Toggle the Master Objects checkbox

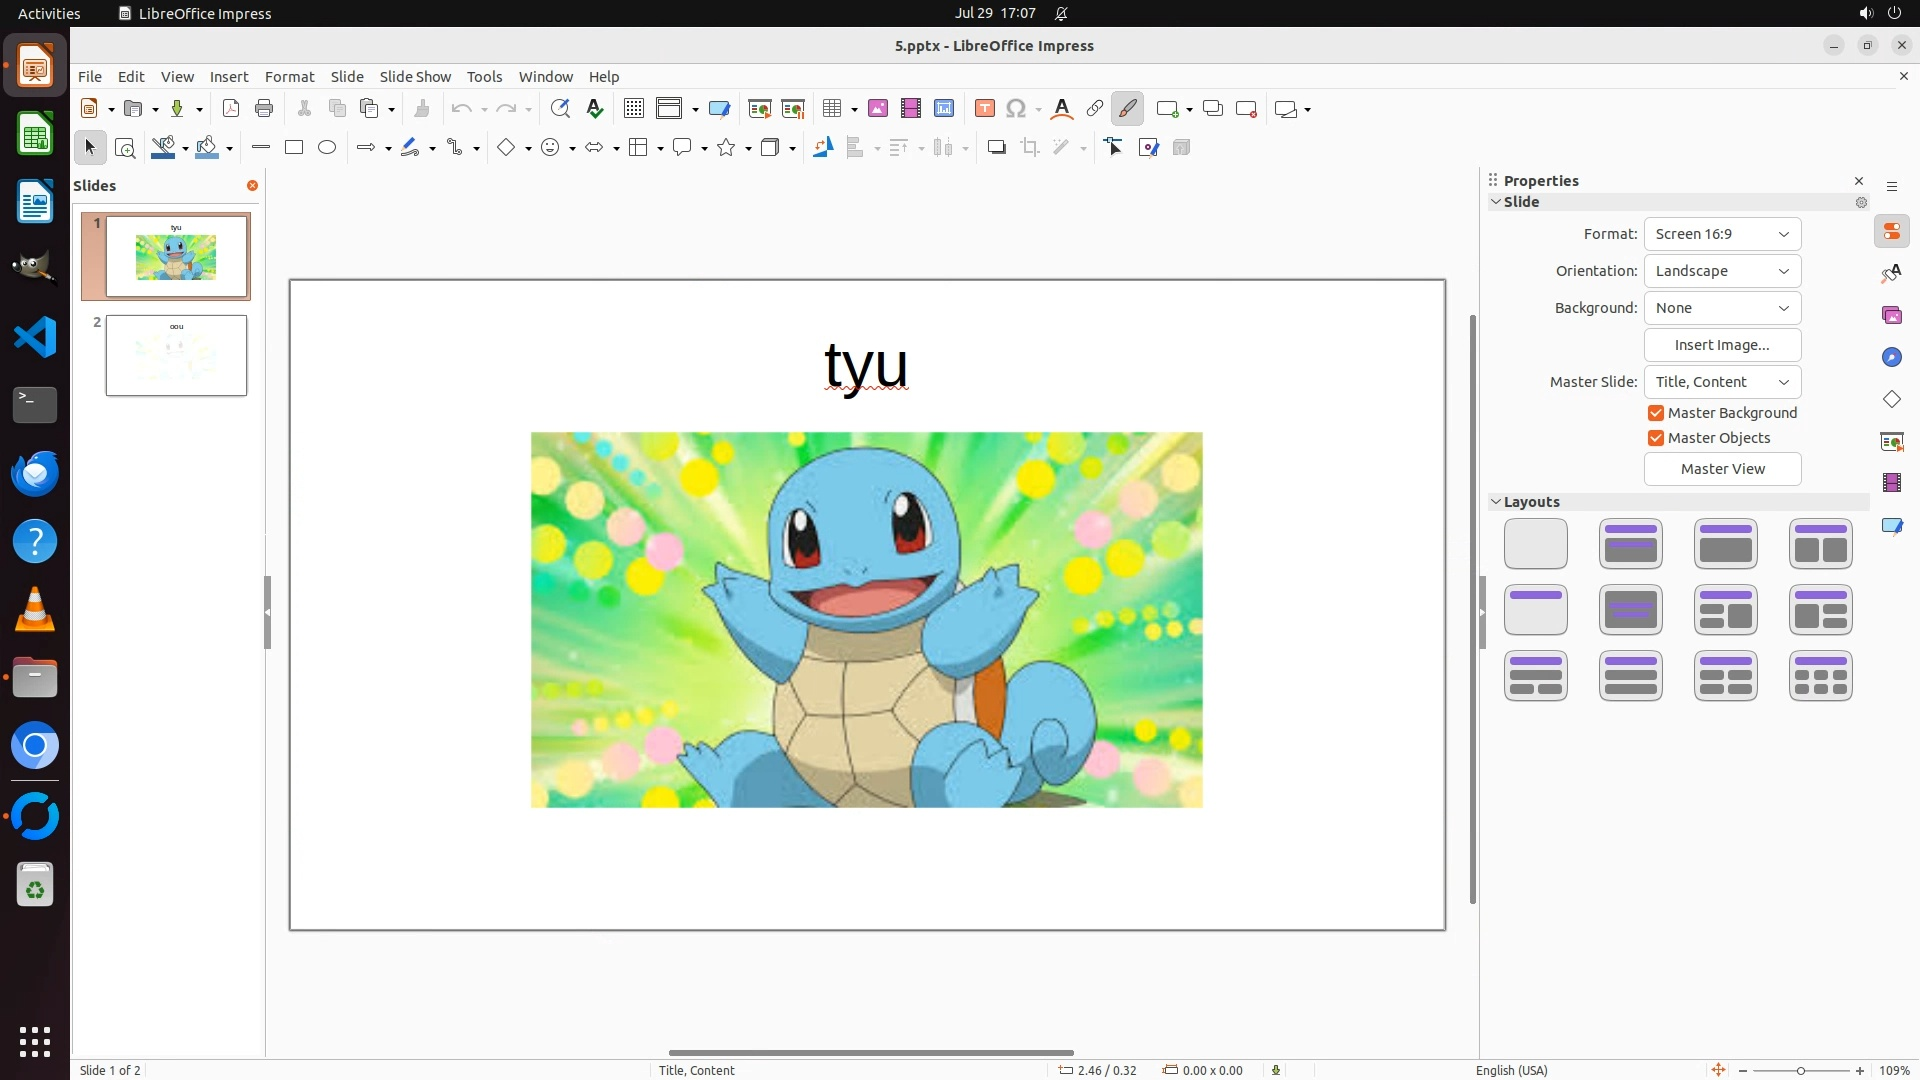pyautogui.click(x=1656, y=438)
